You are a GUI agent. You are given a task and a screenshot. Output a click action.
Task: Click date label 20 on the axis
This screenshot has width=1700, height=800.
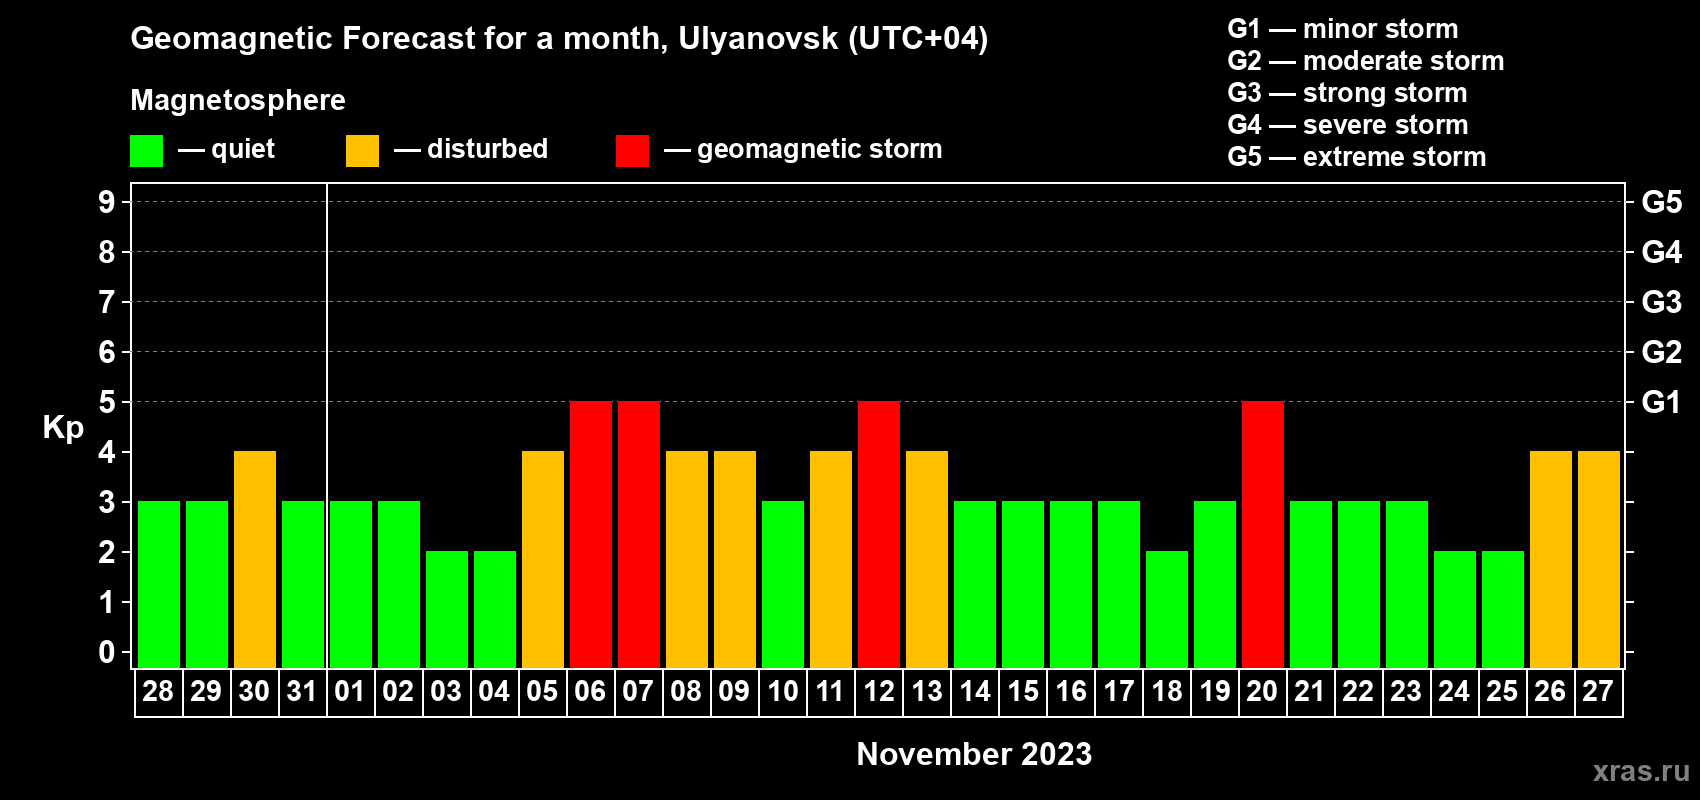(1262, 692)
